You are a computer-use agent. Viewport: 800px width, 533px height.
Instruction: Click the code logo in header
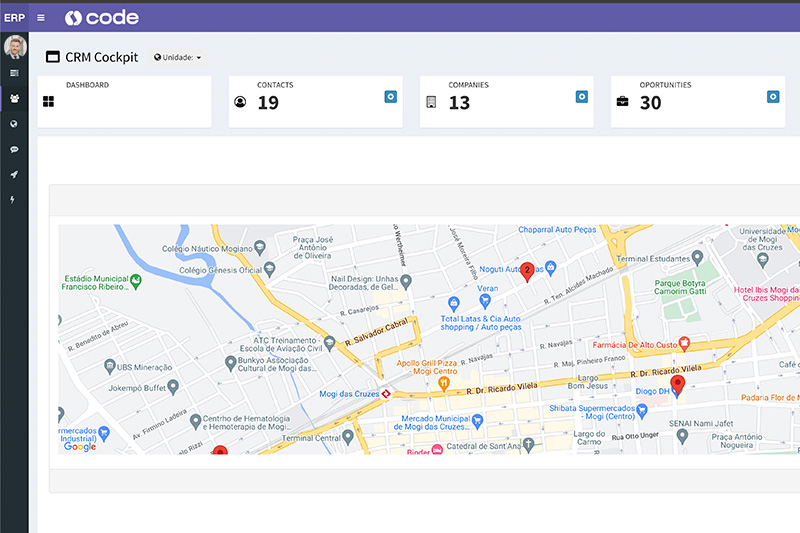(102, 18)
